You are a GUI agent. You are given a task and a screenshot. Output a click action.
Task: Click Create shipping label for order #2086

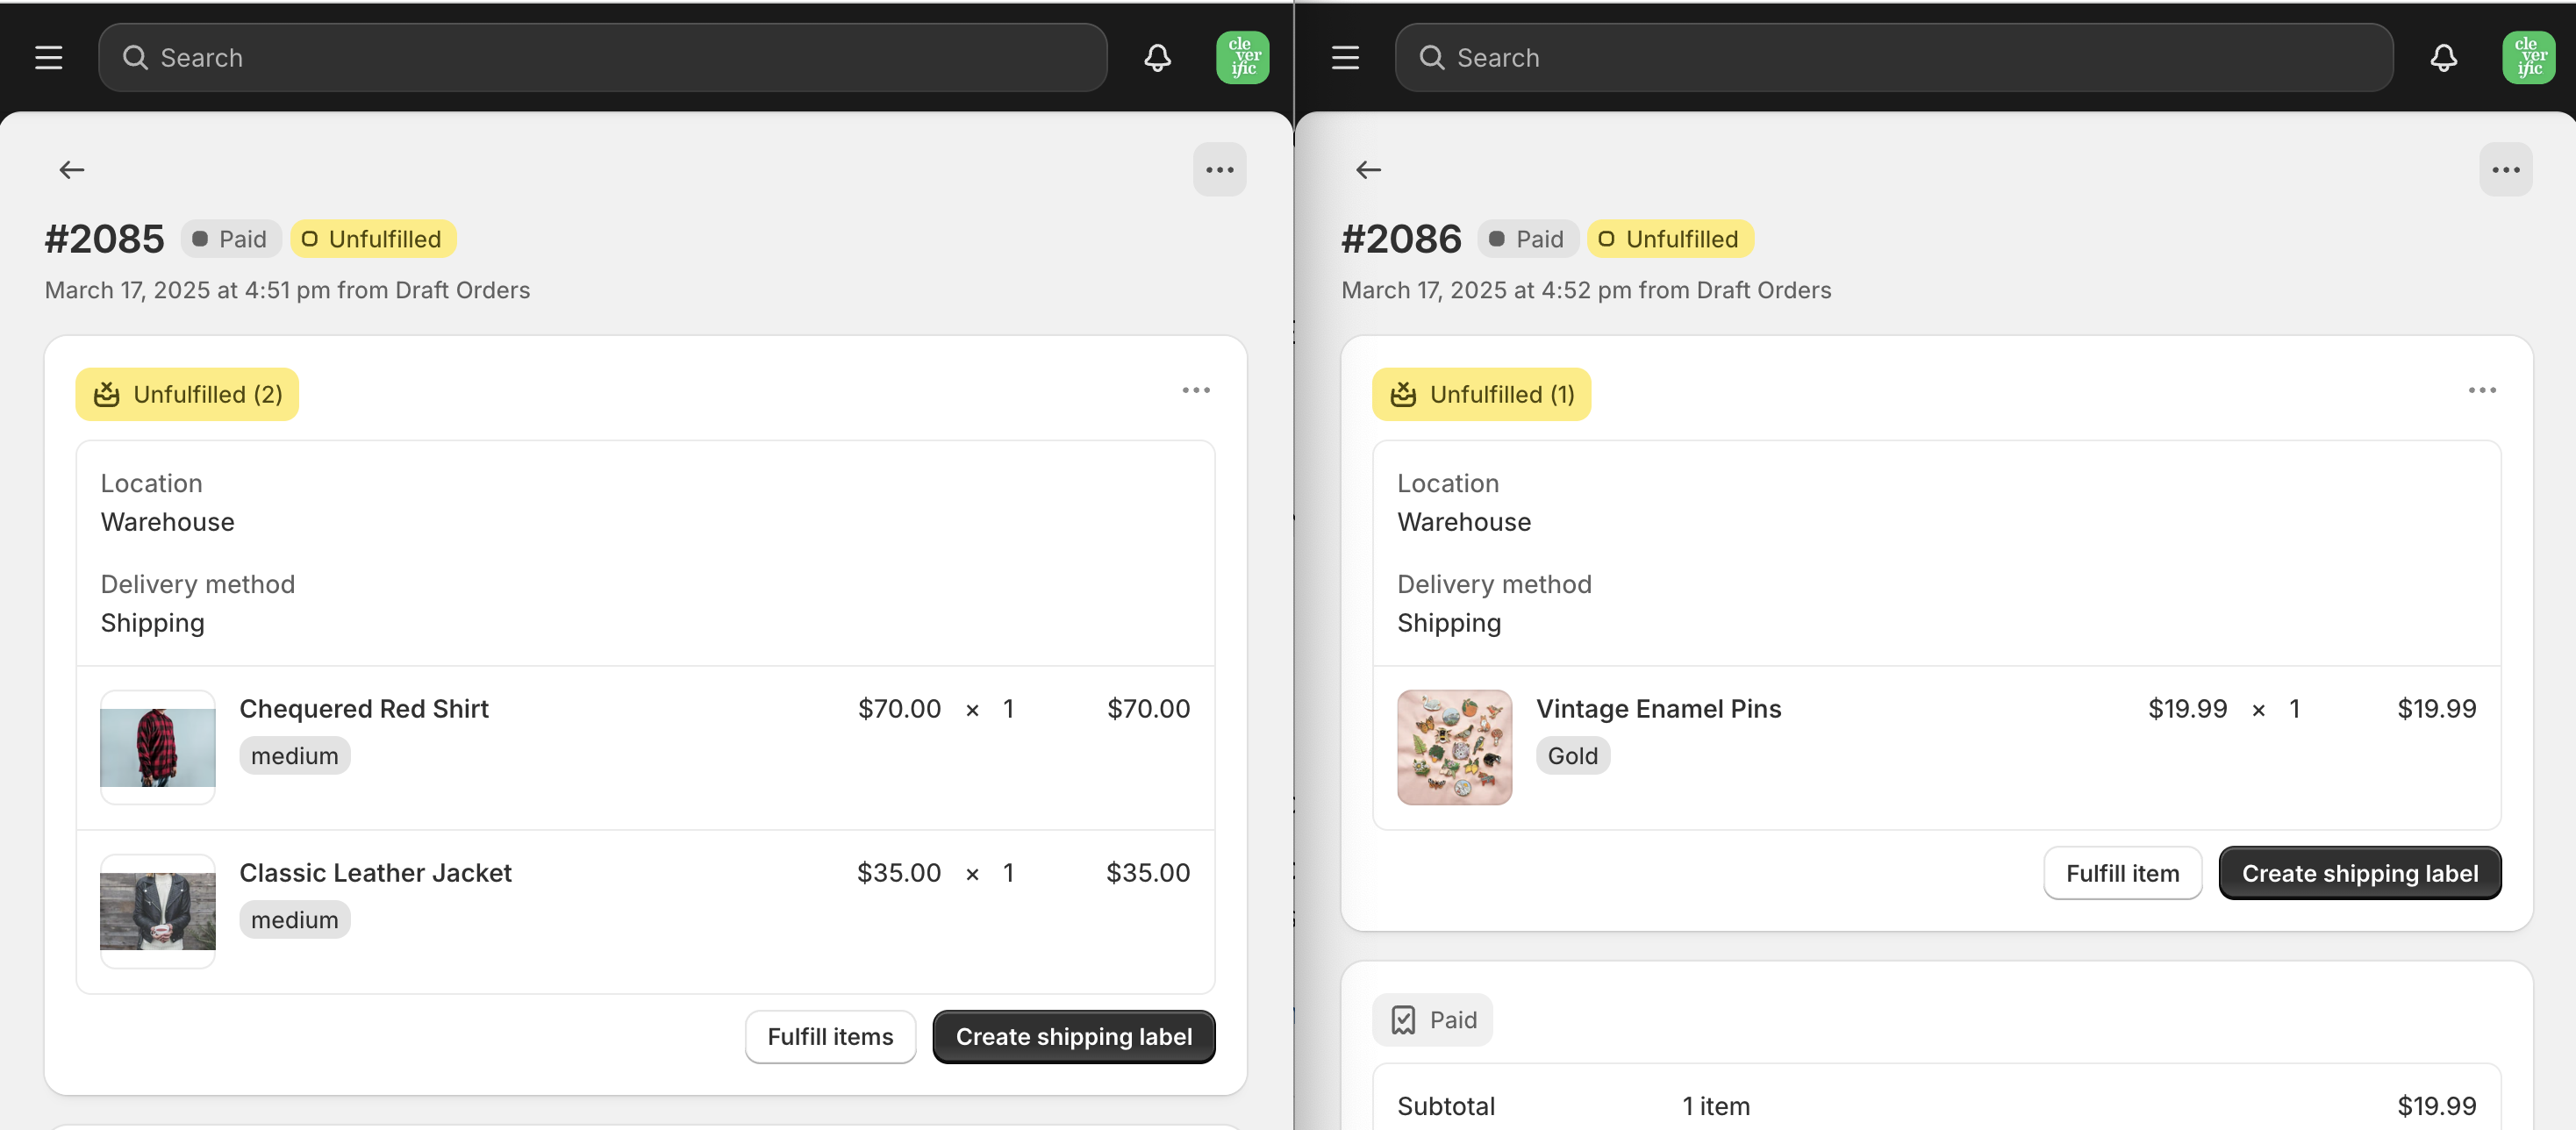2360,873
